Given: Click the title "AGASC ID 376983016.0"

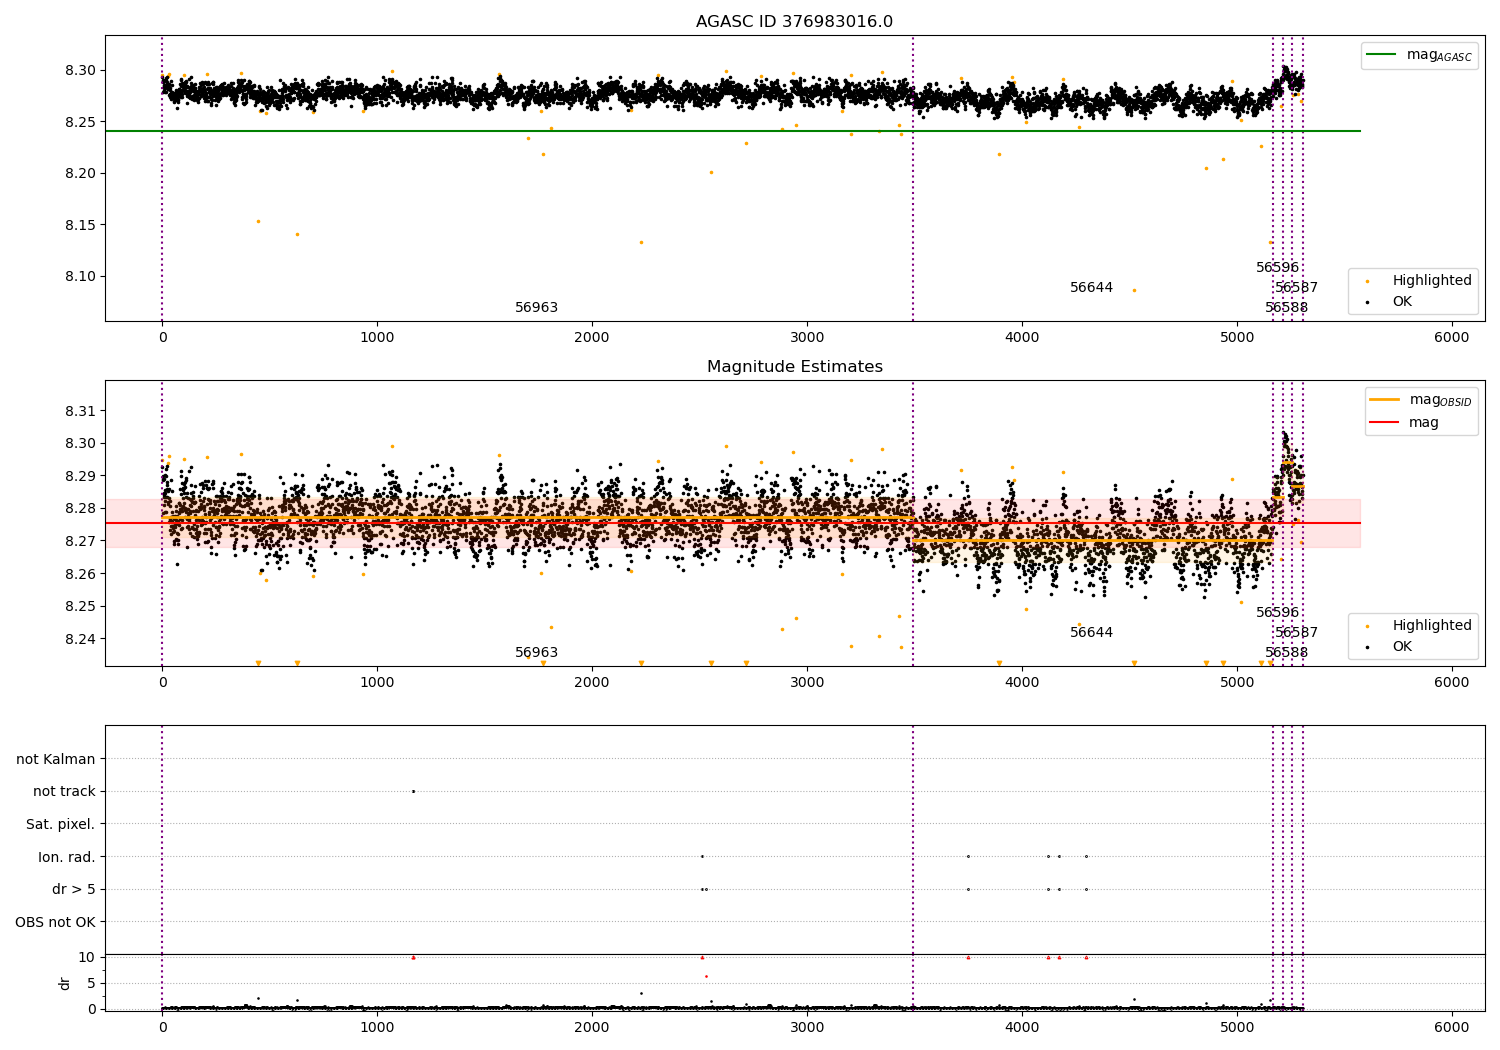Looking at the screenshot, I should pos(794,22).
